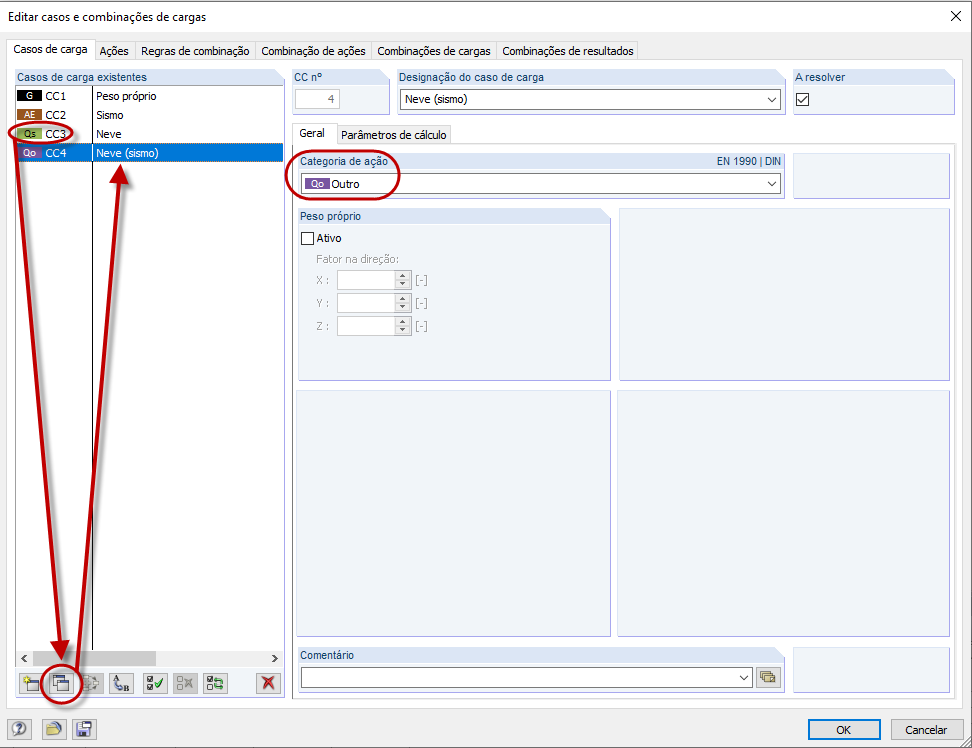Decrease the Y direction factor spinner

tap(403, 307)
